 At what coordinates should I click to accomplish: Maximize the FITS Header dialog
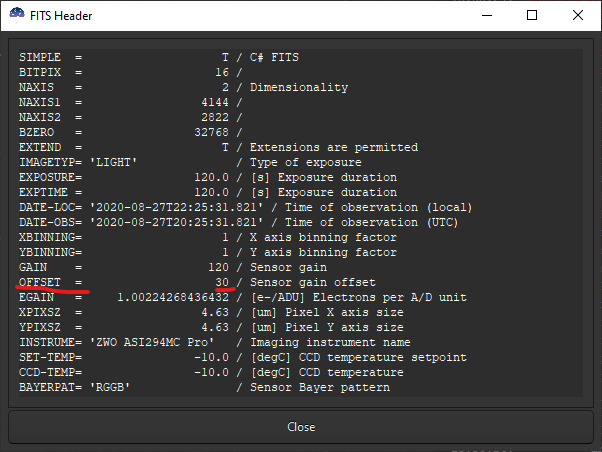532,15
